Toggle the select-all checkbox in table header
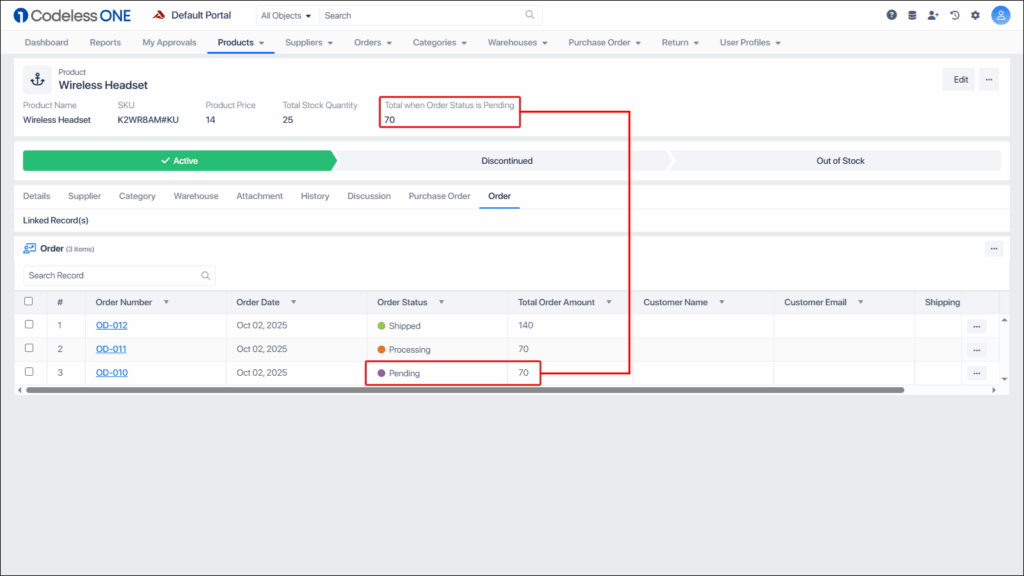Image resolution: width=1024 pixels, height=576 pixels. [29, 301]
